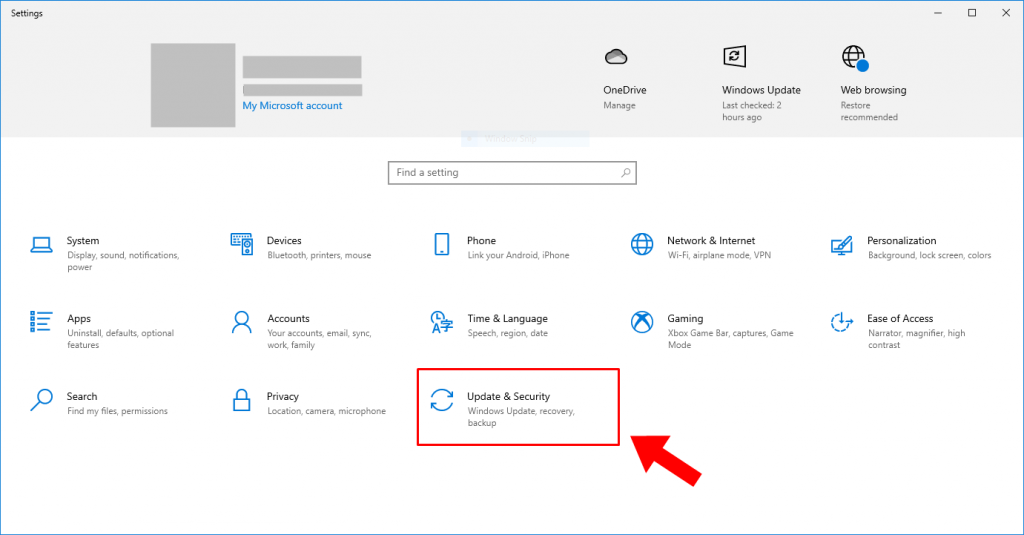Click Windows Update last checked text
Image resolution: width=1024 pixels, height=535 pixels.
pyautogui.click(x=752, y=111)
